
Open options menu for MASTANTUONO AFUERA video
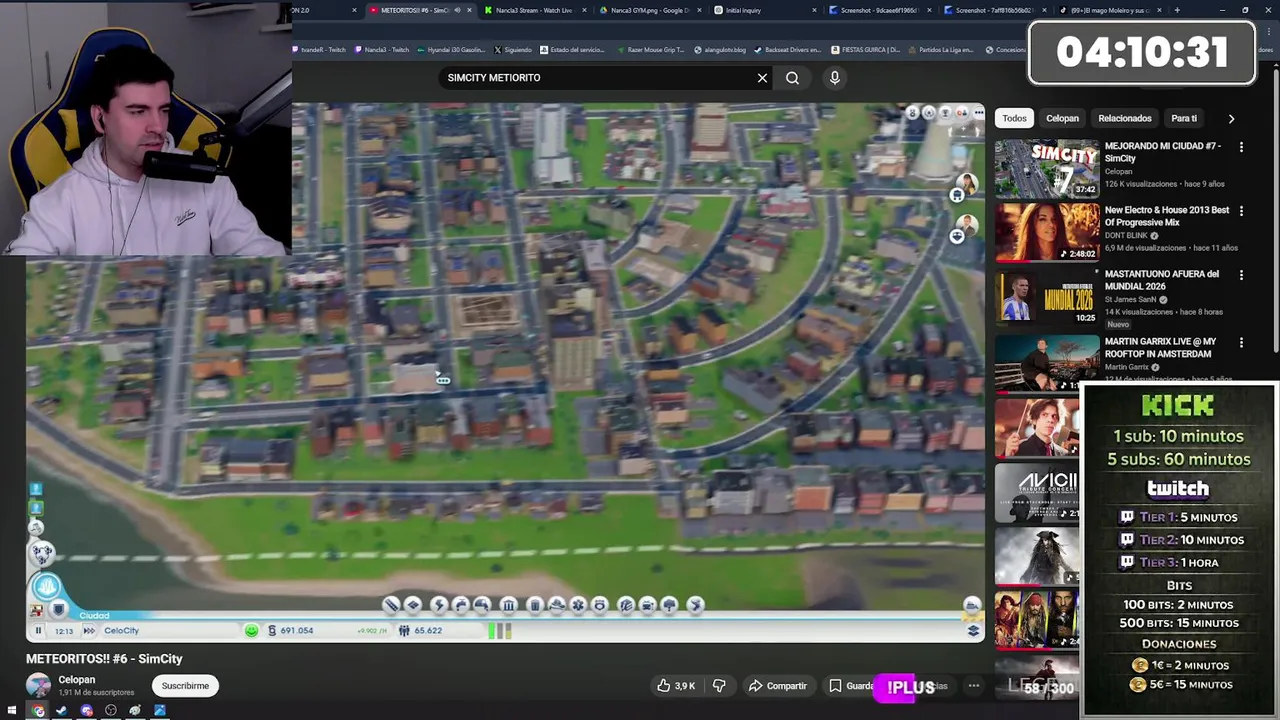1241,275
